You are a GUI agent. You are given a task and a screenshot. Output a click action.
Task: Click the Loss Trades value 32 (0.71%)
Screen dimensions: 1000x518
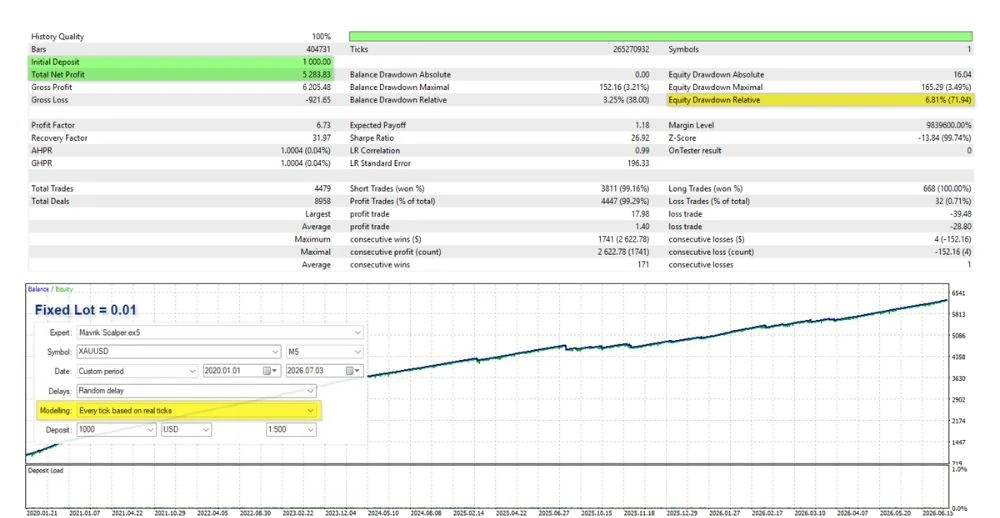click(x=951, y=202)
